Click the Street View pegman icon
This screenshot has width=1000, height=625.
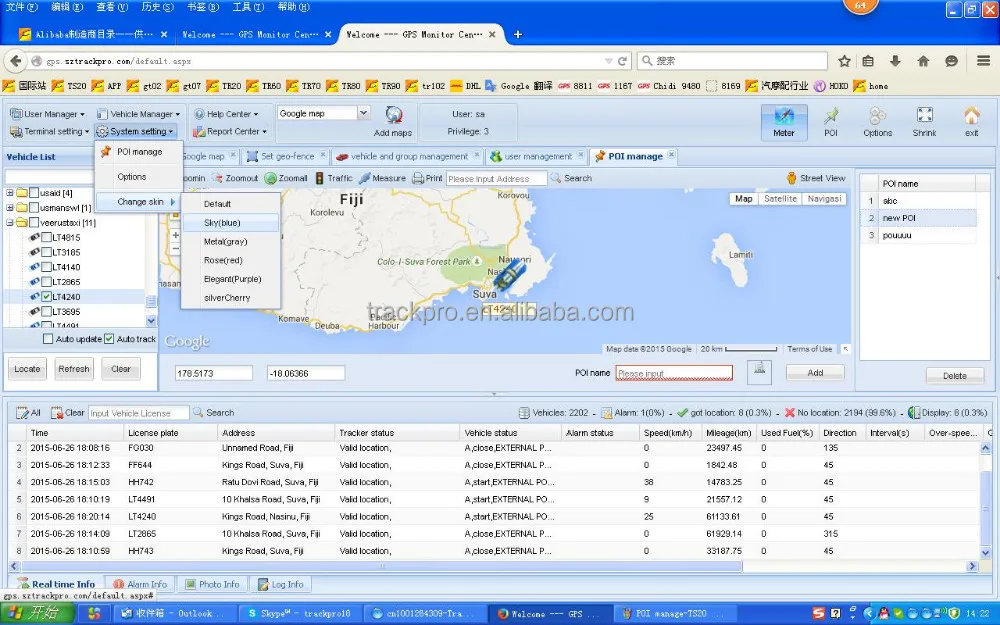coord(792,178)
